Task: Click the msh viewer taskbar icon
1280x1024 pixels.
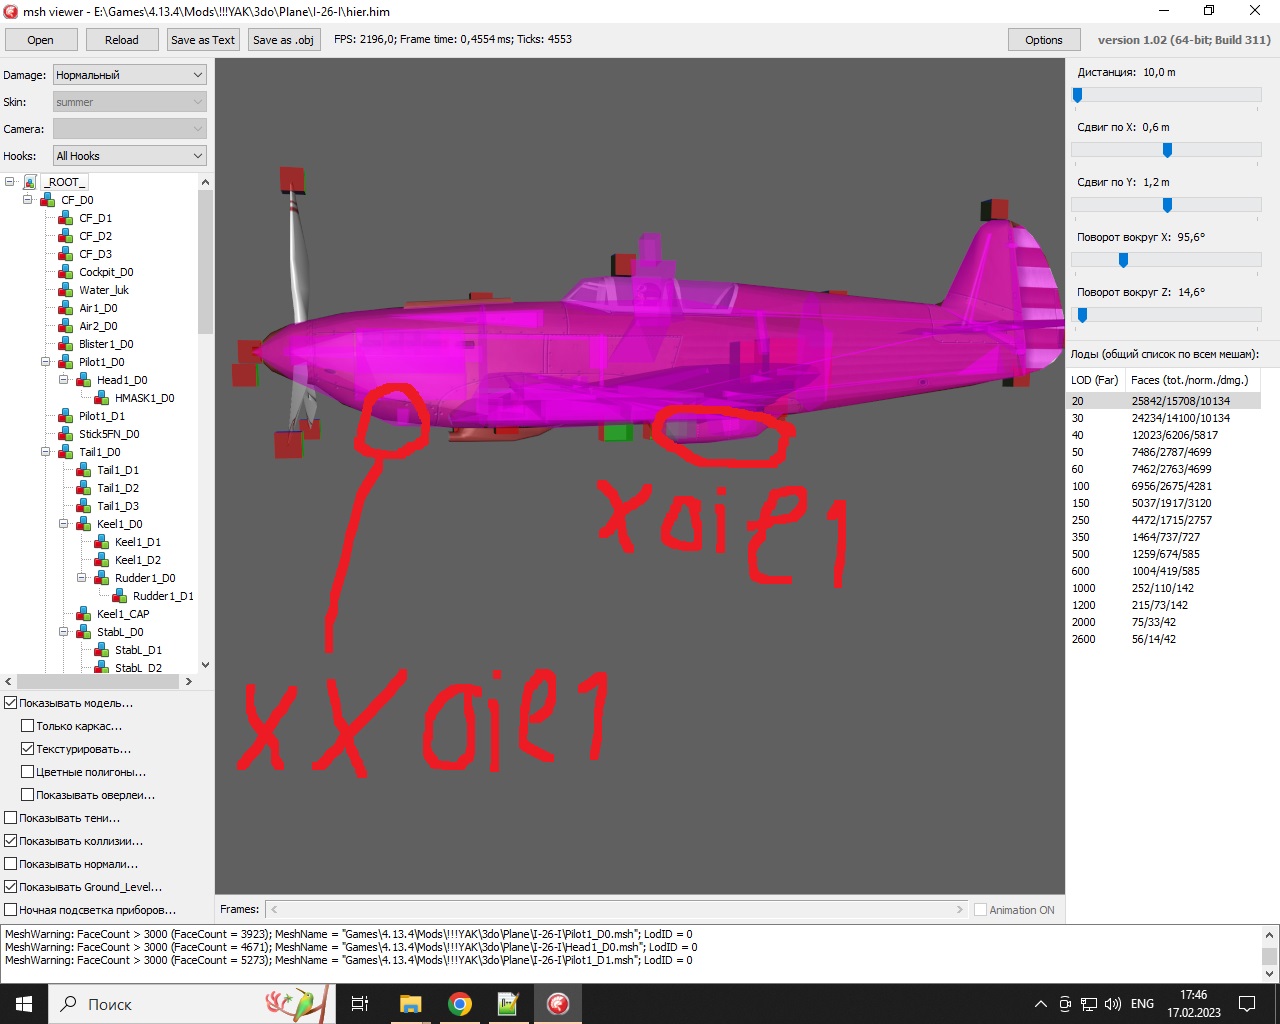Action: [558, 1004]
